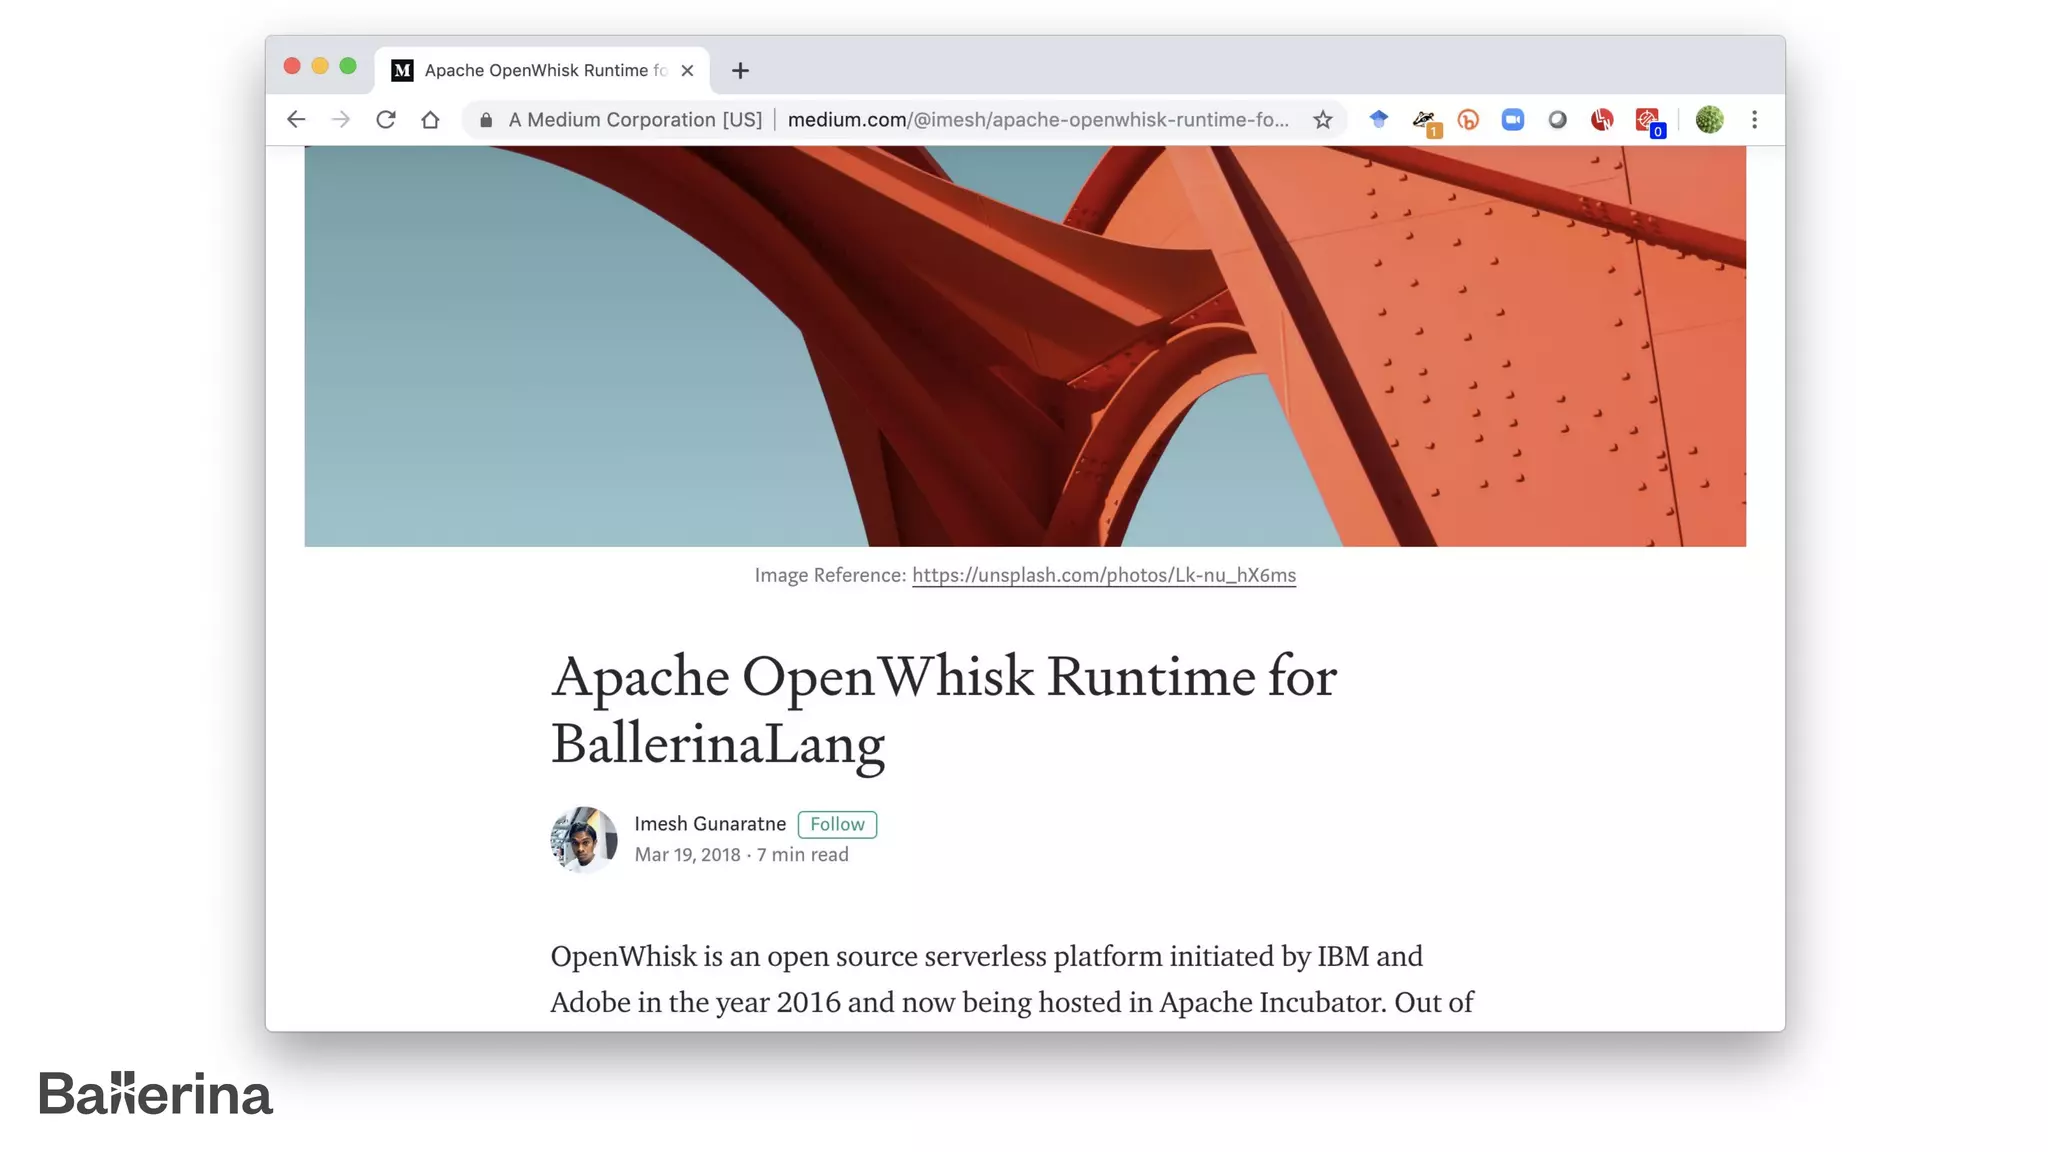Click the Zoom extension icon
The image size is (2048, 1152).
[1512, 120]
